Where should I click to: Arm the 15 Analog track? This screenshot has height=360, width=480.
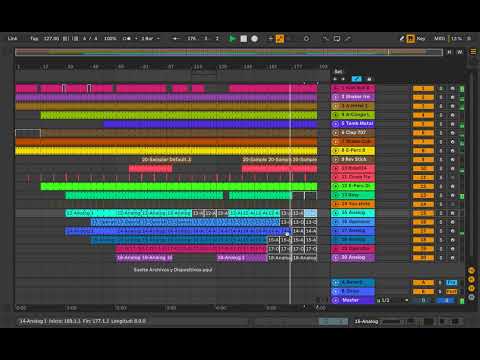[452, 213]
